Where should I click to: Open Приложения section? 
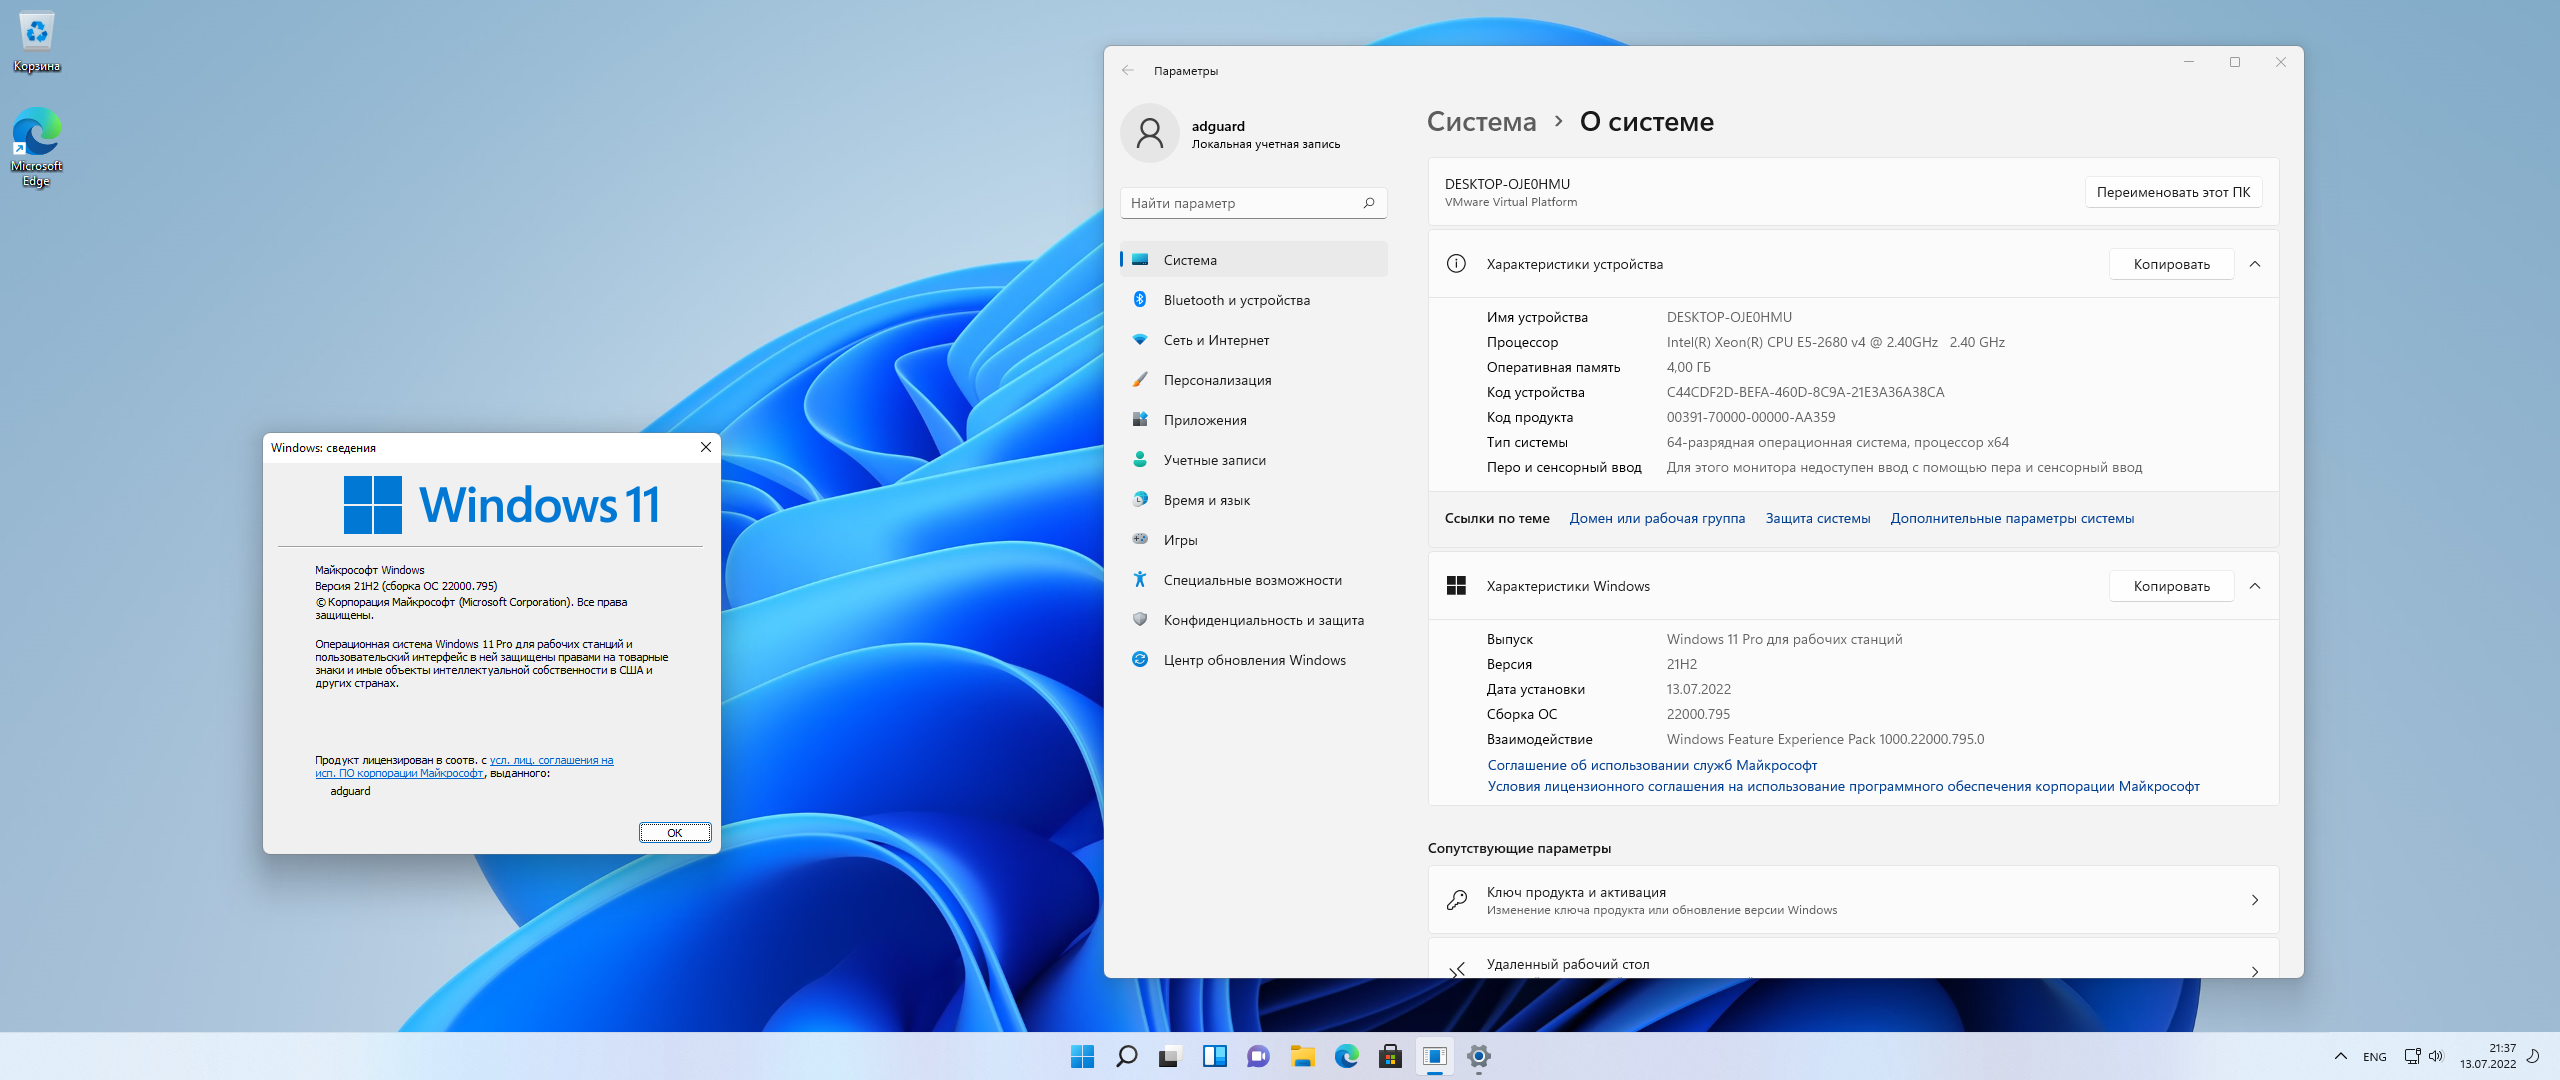1254,420
